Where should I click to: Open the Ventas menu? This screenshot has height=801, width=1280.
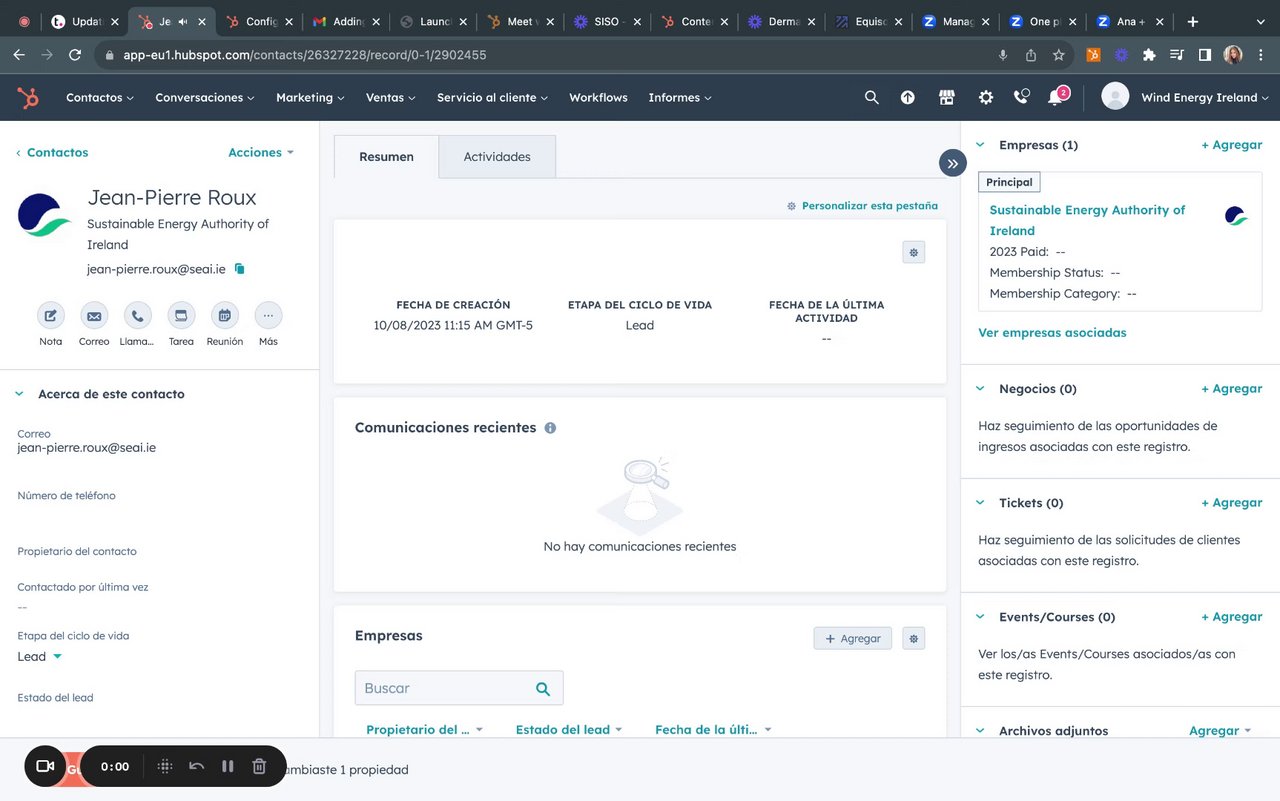[x=390, y=97]
